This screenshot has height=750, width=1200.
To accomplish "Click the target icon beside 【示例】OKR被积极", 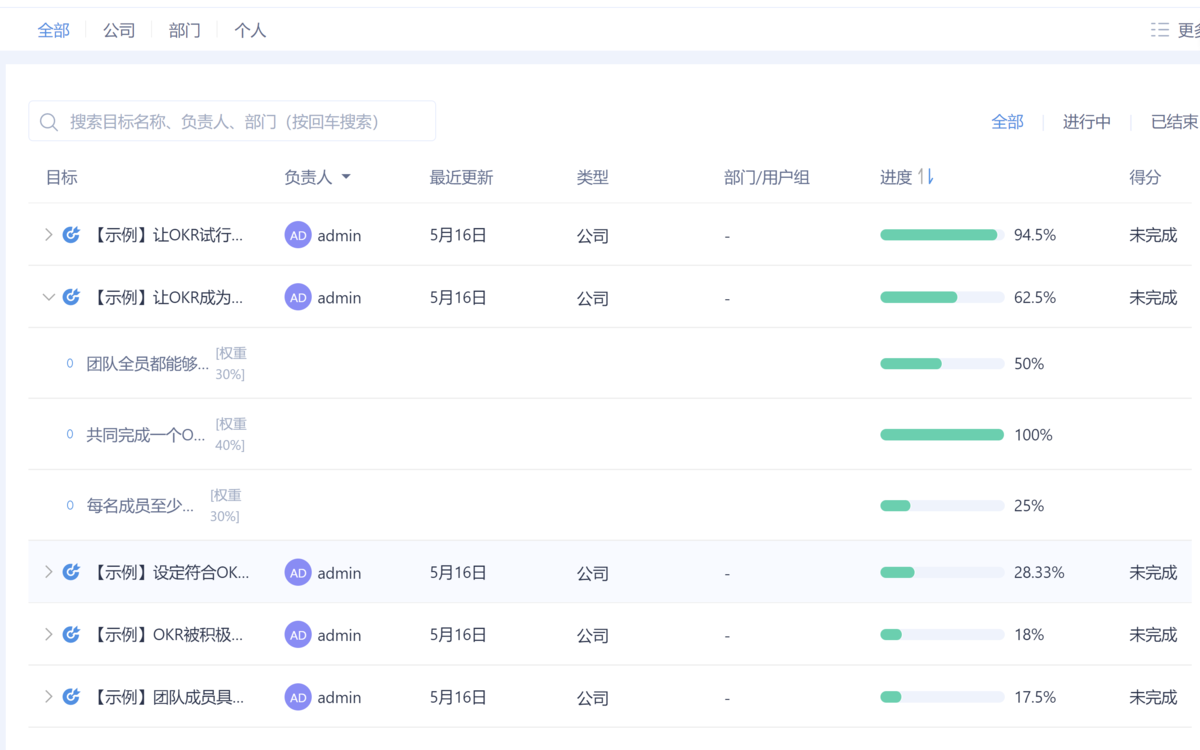I will click(71, 634).
